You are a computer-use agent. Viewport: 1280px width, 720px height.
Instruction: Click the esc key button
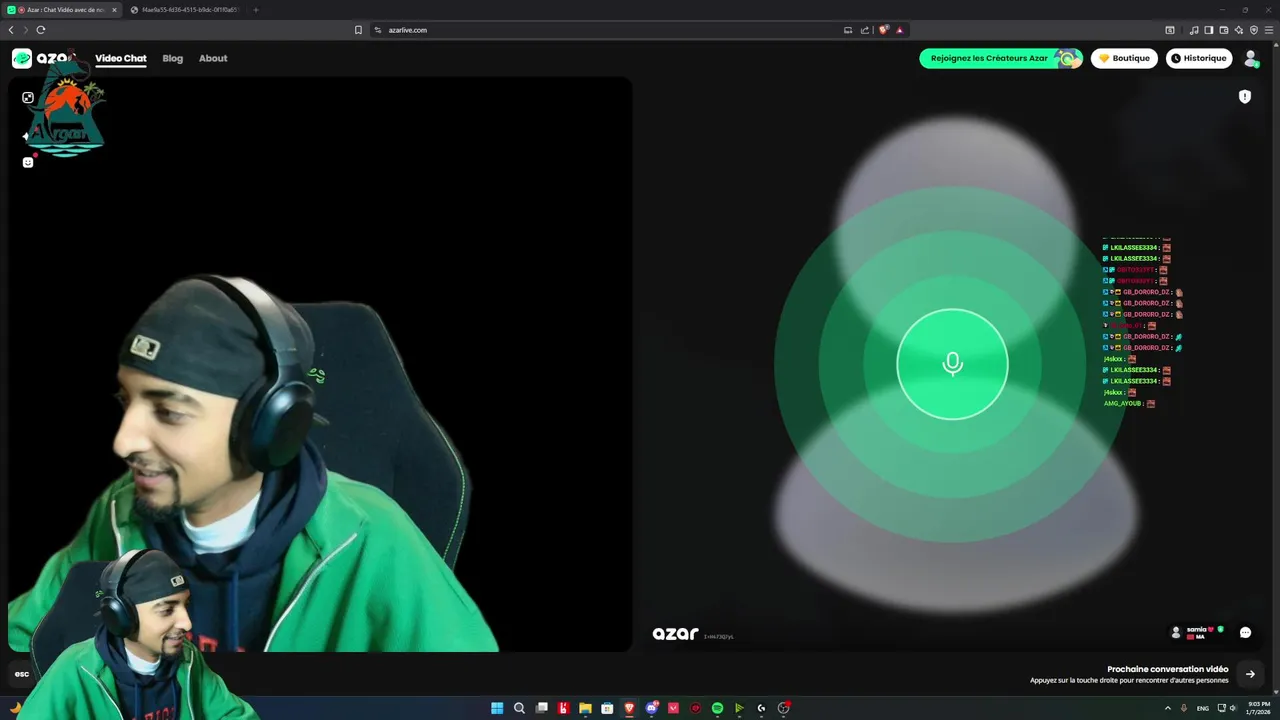click(x=22, y=674)
